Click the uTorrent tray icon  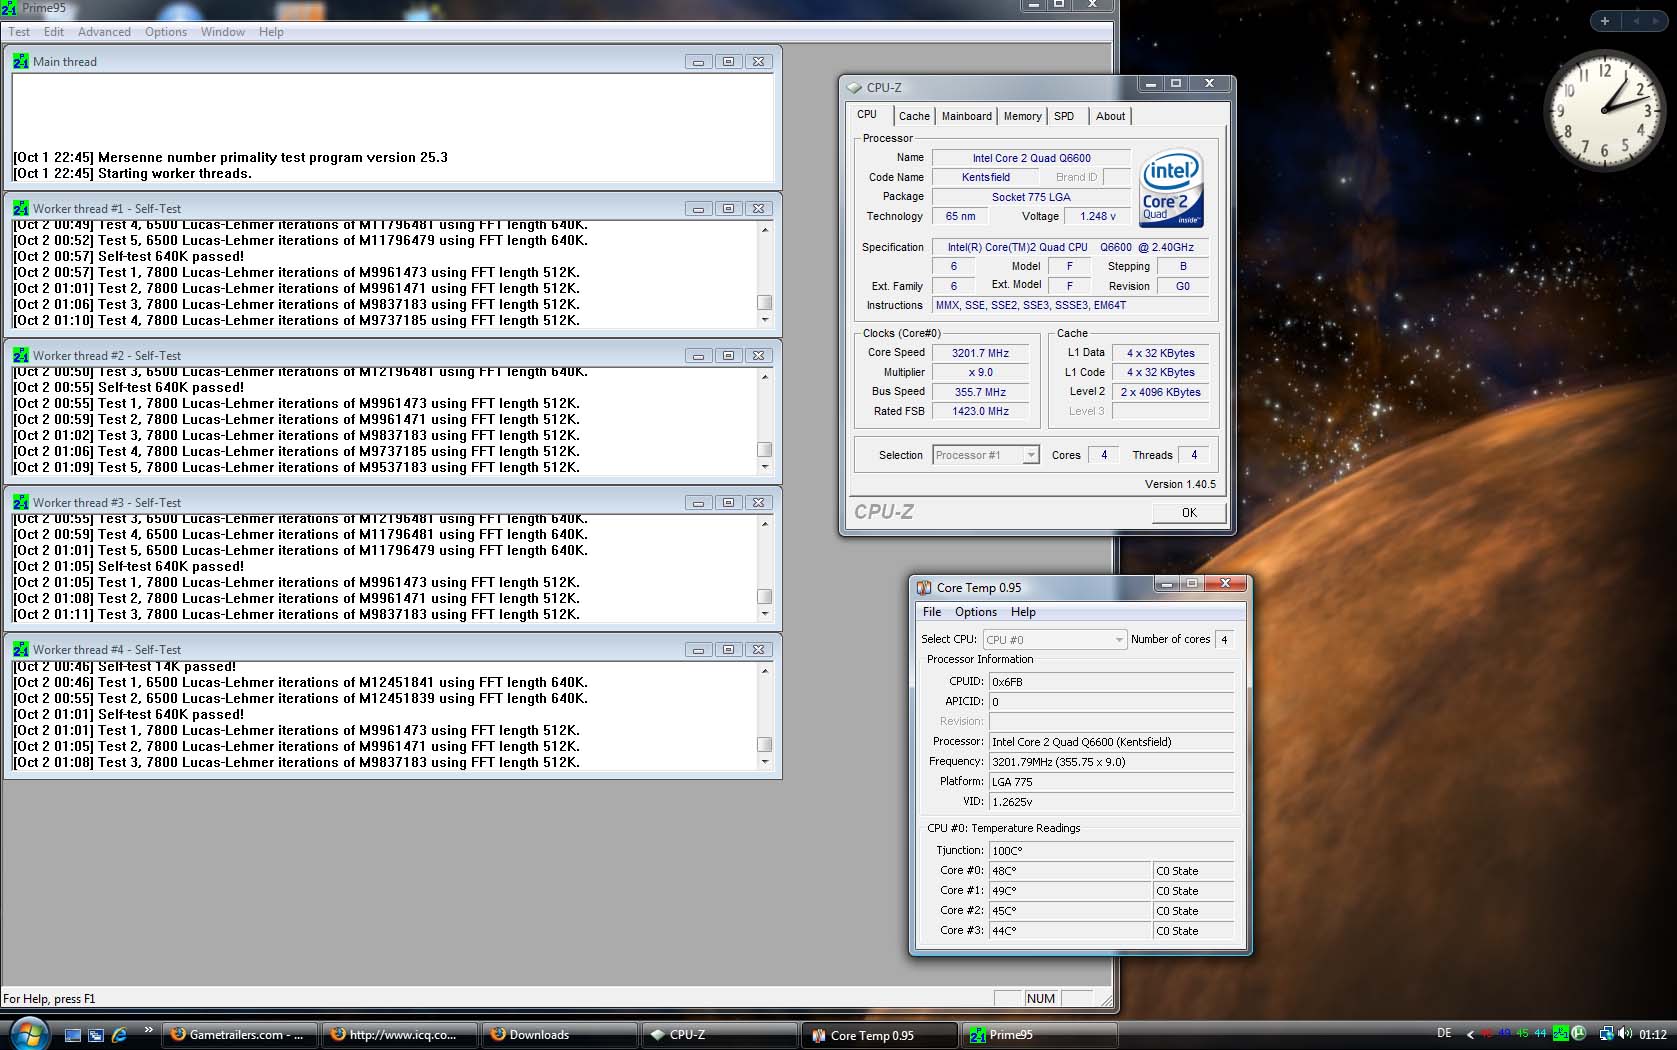coord(1579,1034)
